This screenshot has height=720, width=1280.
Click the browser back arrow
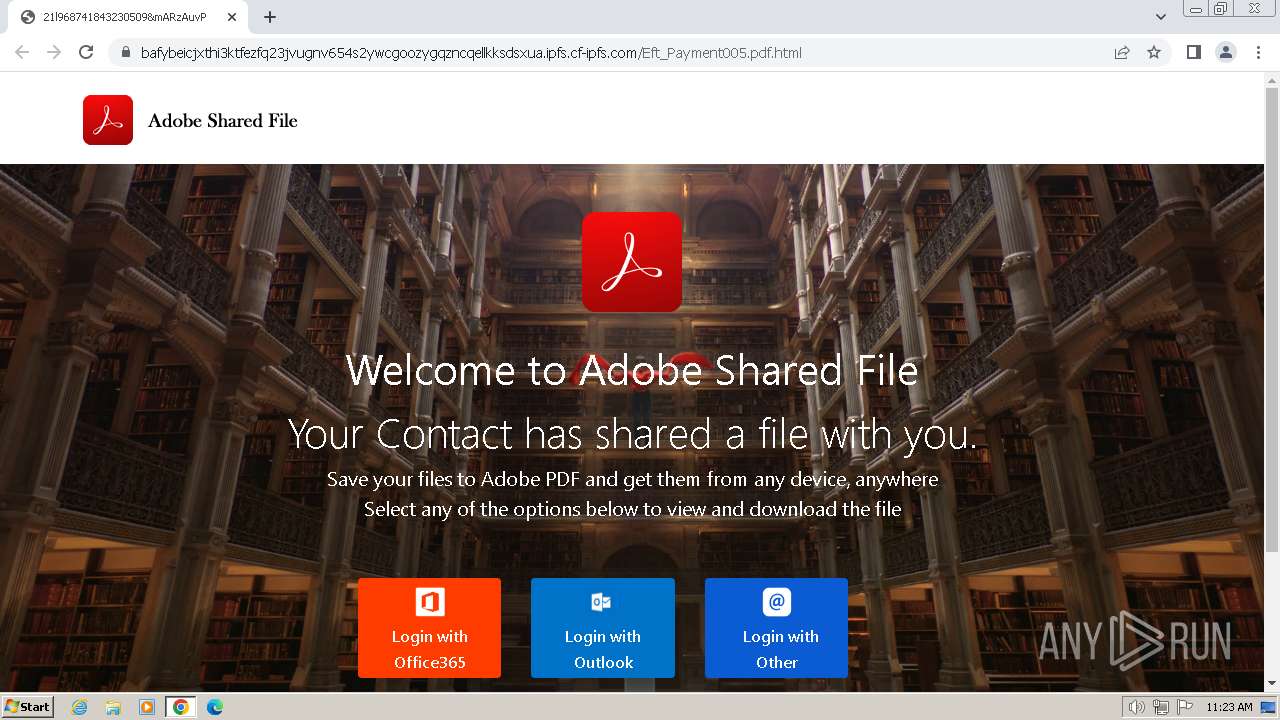(x=22, y=53)
